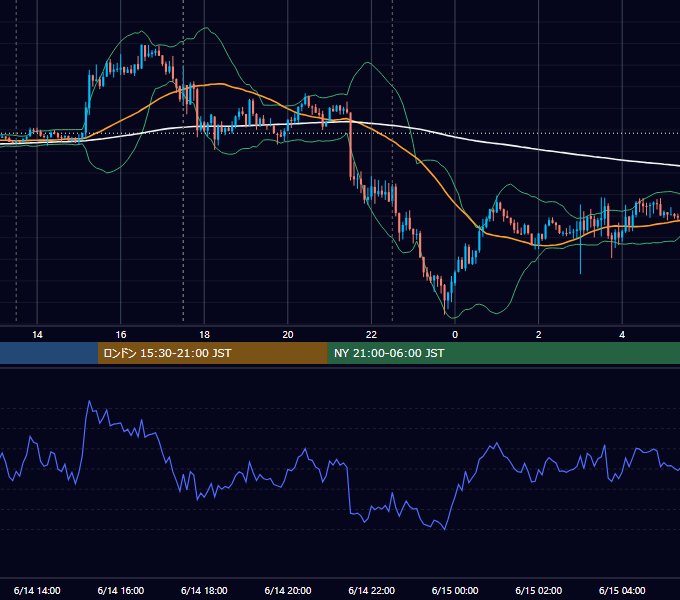Viewport: 680px width, 600px height.
Task: Click the 6/14 18:00 date label
Action: click(x=204, y=590)
